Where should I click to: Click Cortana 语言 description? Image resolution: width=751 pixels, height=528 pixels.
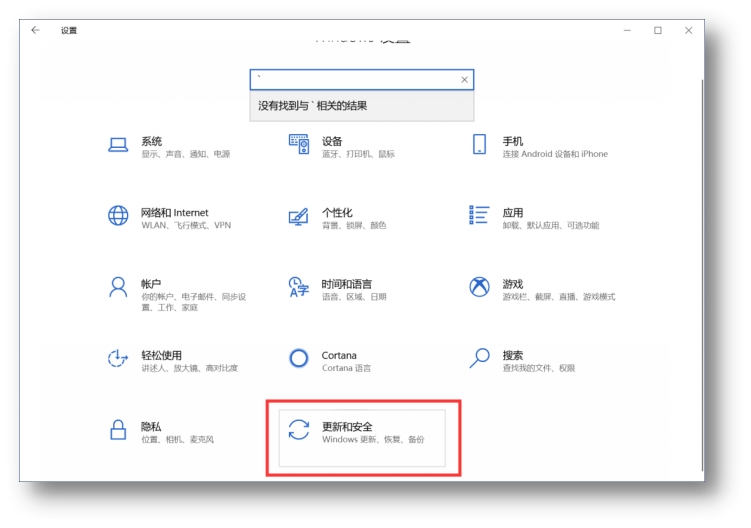click(x=346, y=368)
